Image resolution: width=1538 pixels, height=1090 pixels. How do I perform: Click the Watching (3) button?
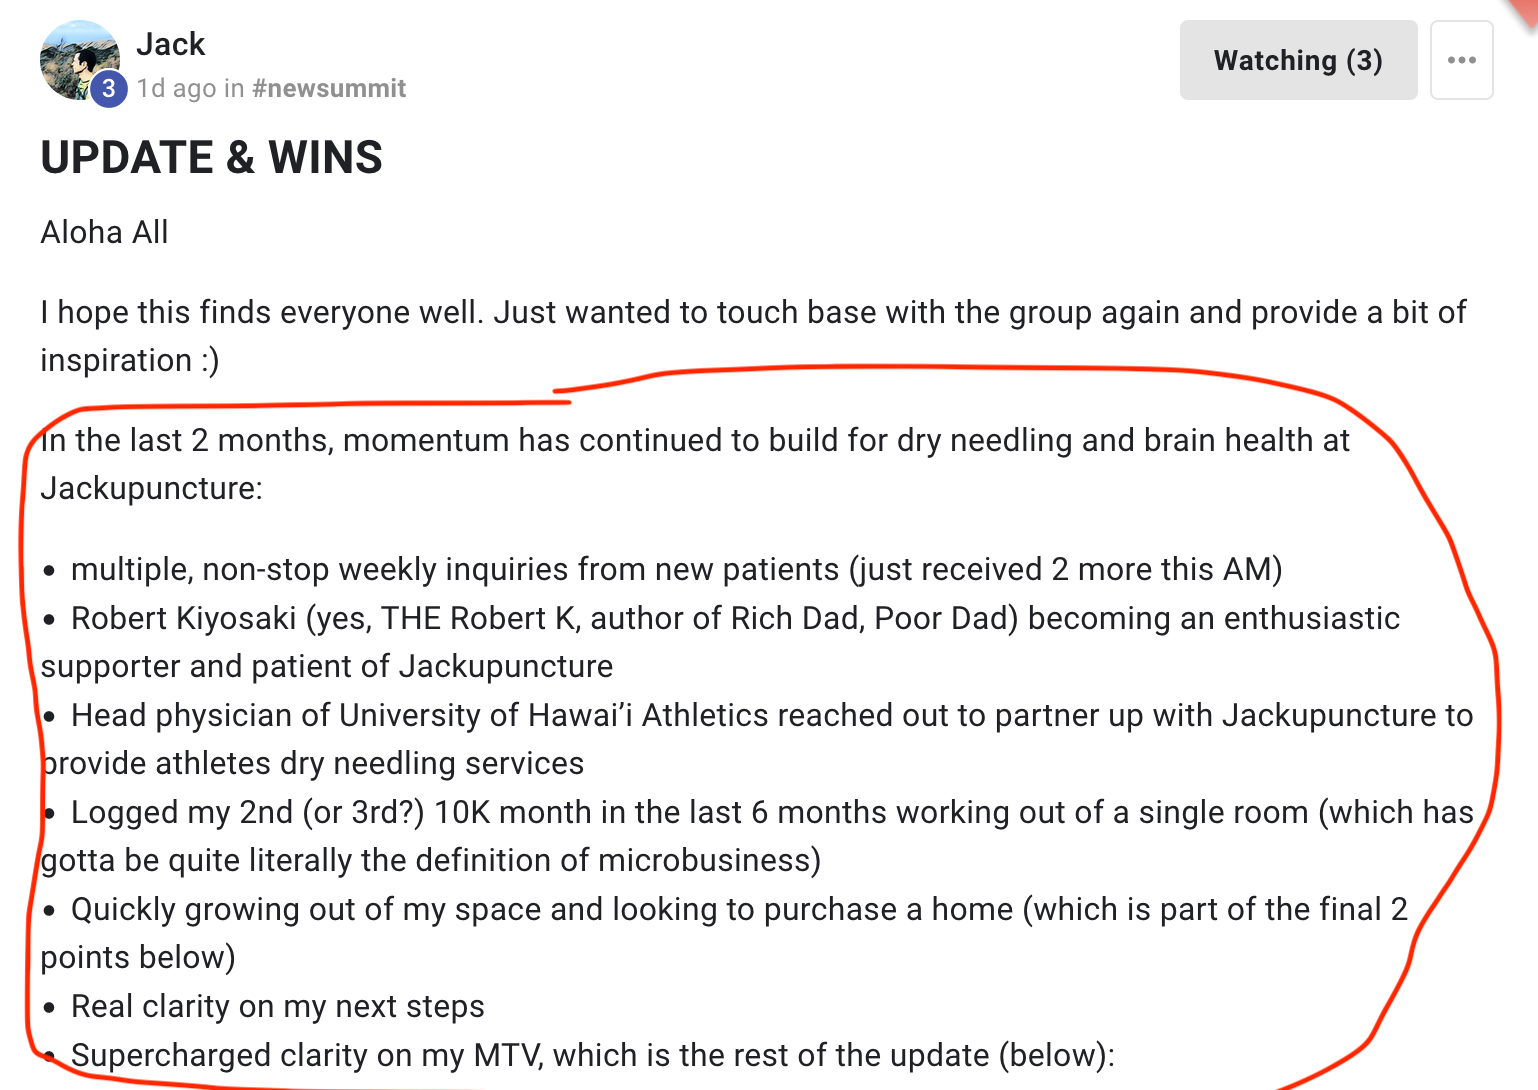pyautogui.click(x=1297, y=60)
